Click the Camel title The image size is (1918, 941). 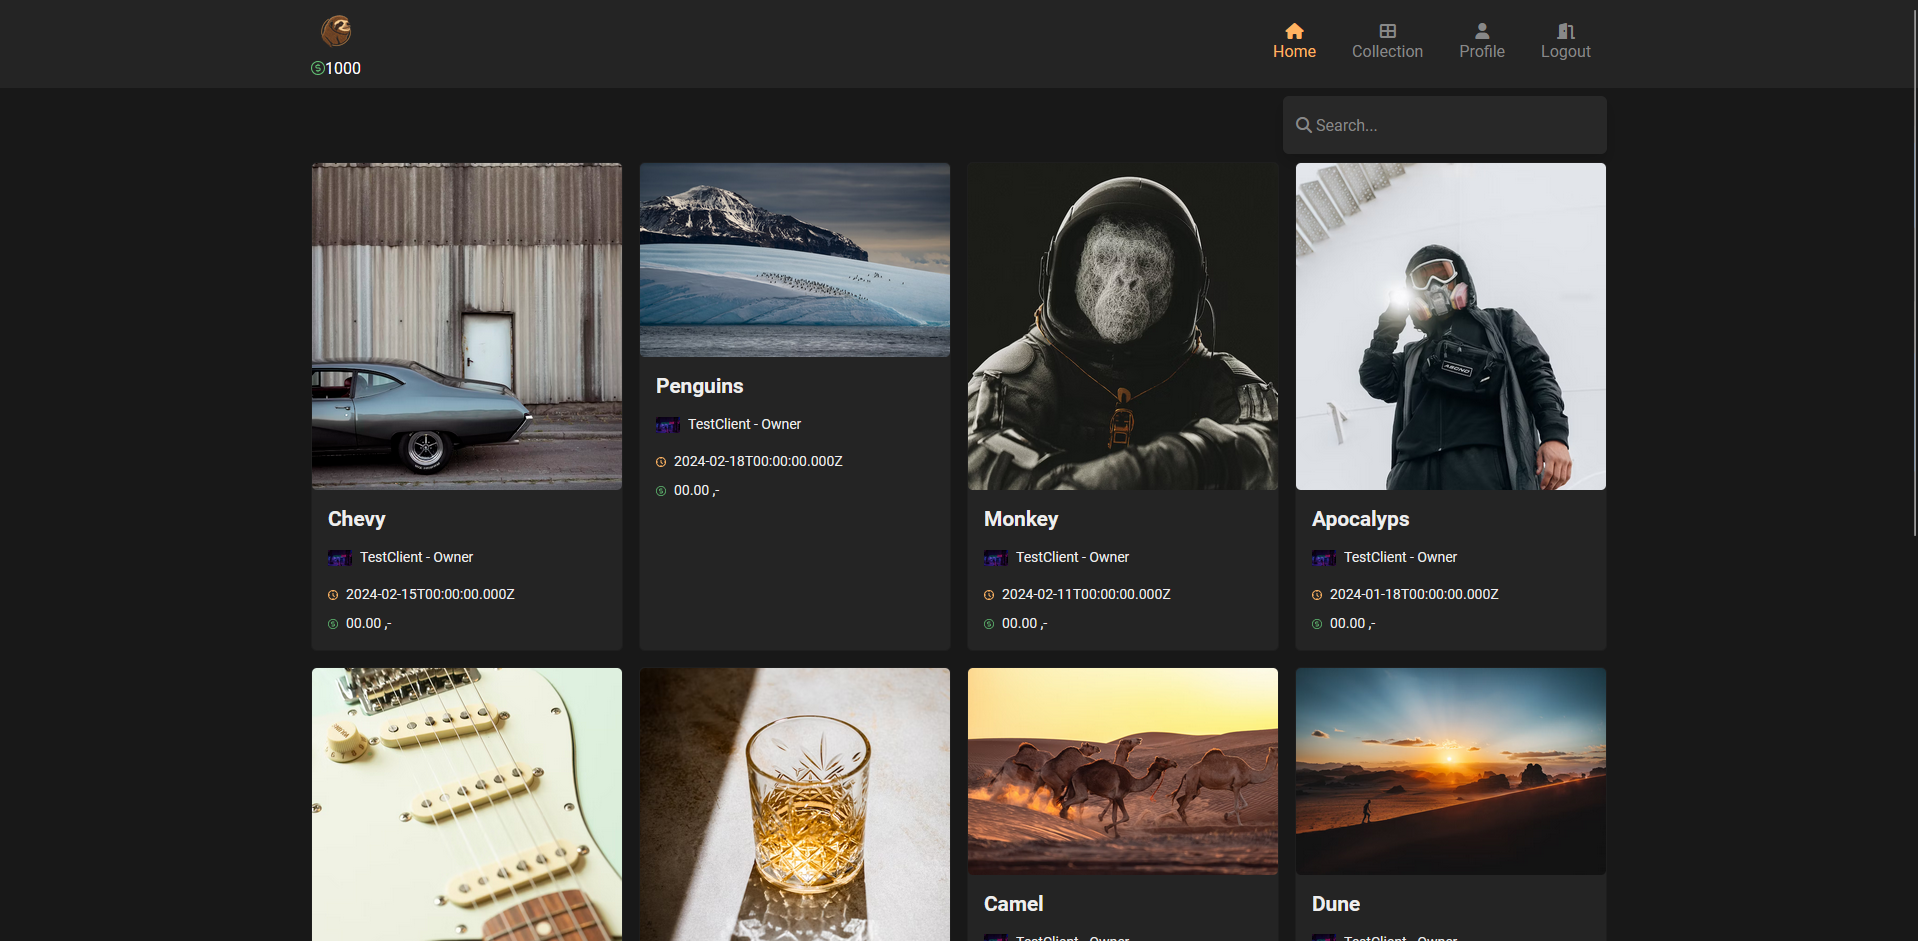1014,904
